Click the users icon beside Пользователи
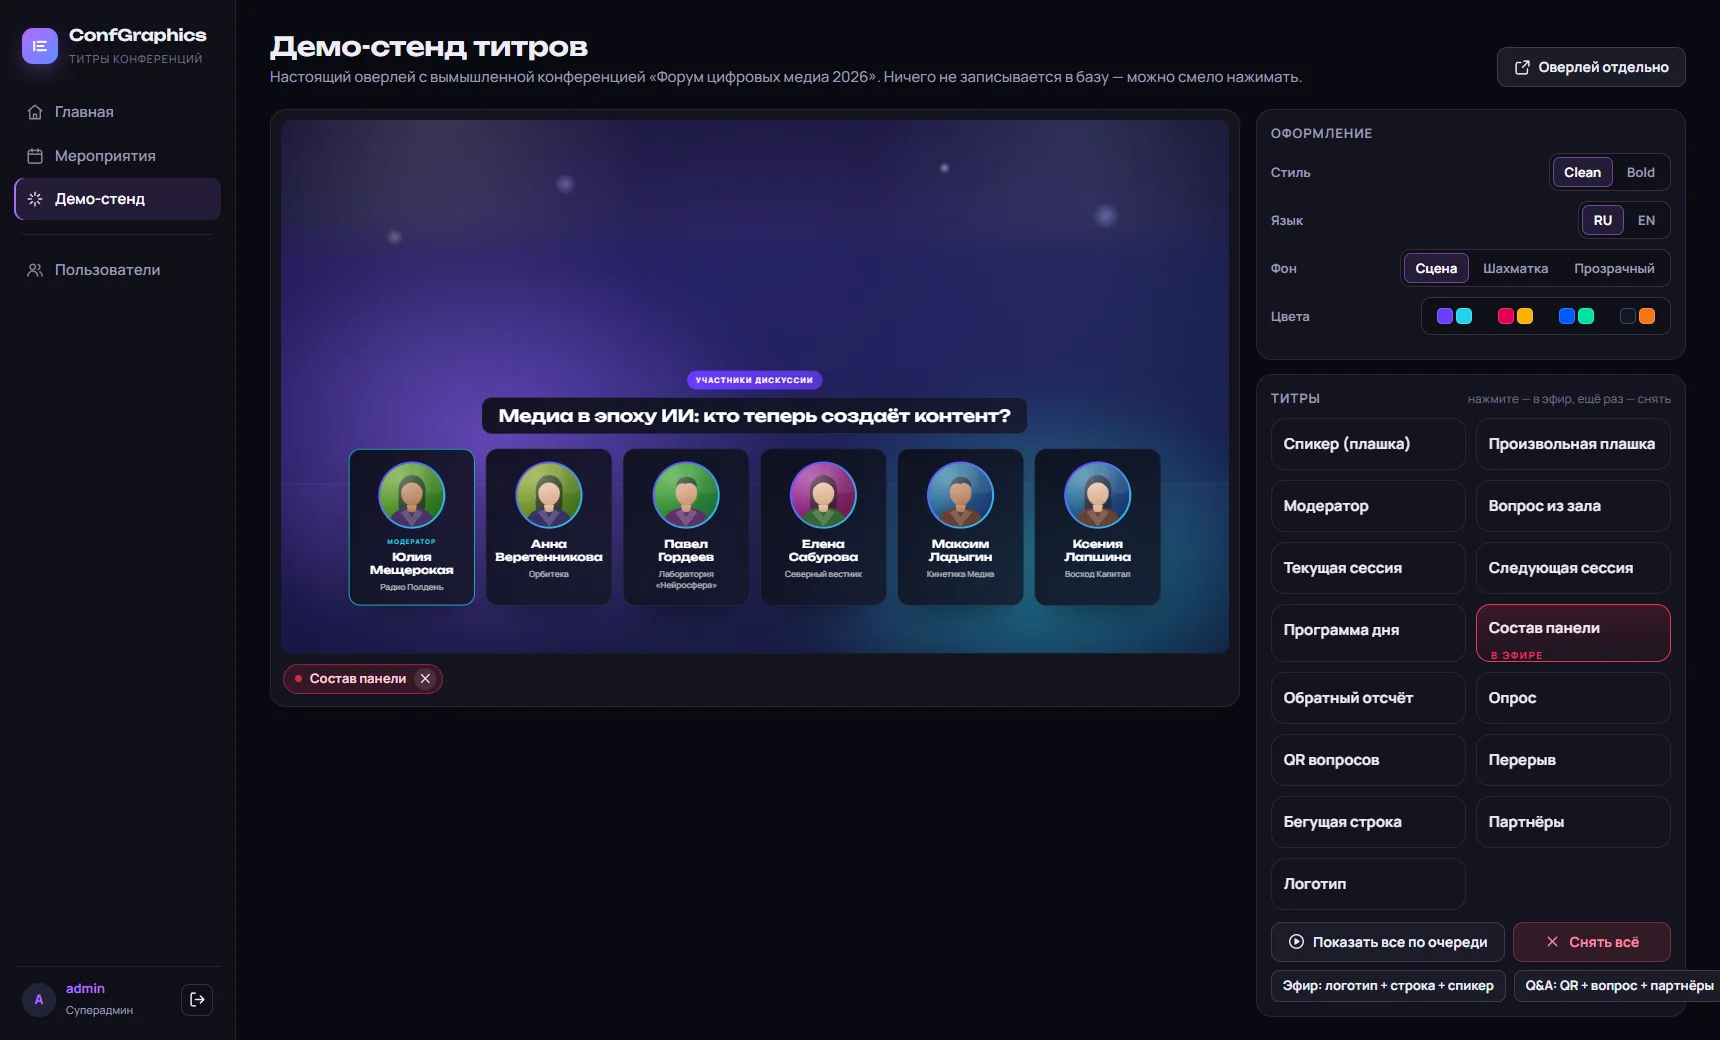The width and height of the screenshot is (1720, 1040). [35, 270]
